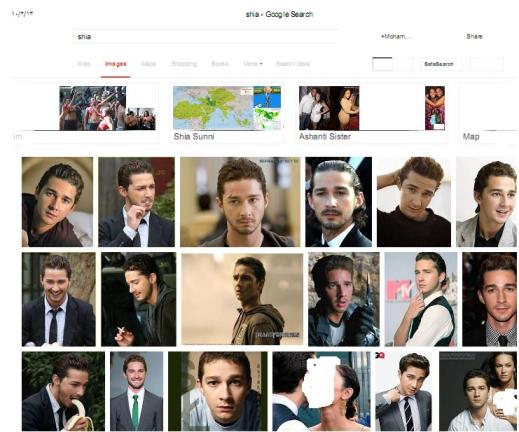Open Search tools options
Screen dimensions: 519x432
[293, 64]
